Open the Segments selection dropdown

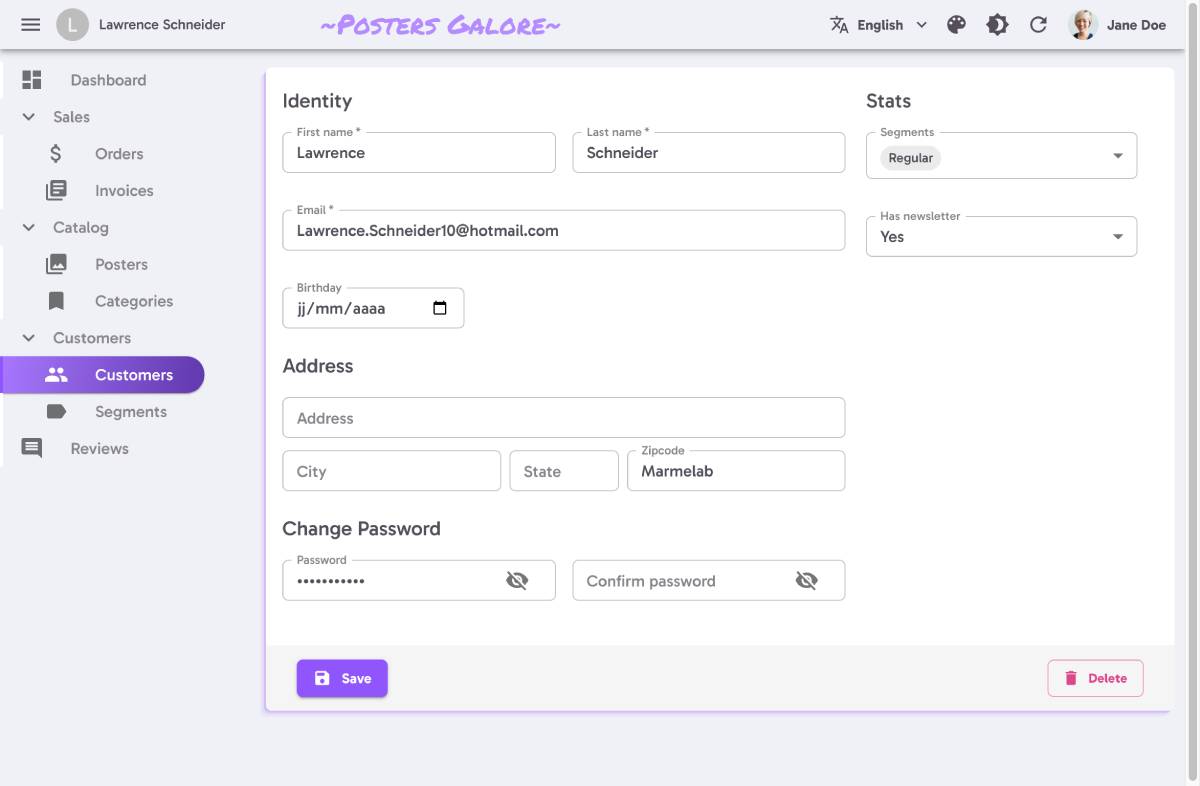pos(1118,156)
